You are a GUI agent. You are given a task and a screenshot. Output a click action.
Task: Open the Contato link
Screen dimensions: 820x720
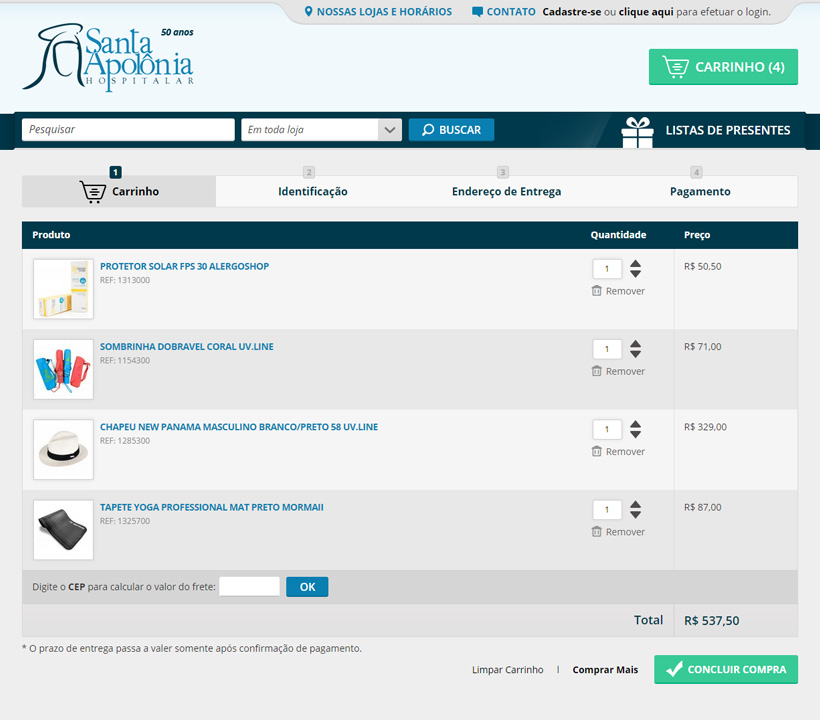pos(504,12)
